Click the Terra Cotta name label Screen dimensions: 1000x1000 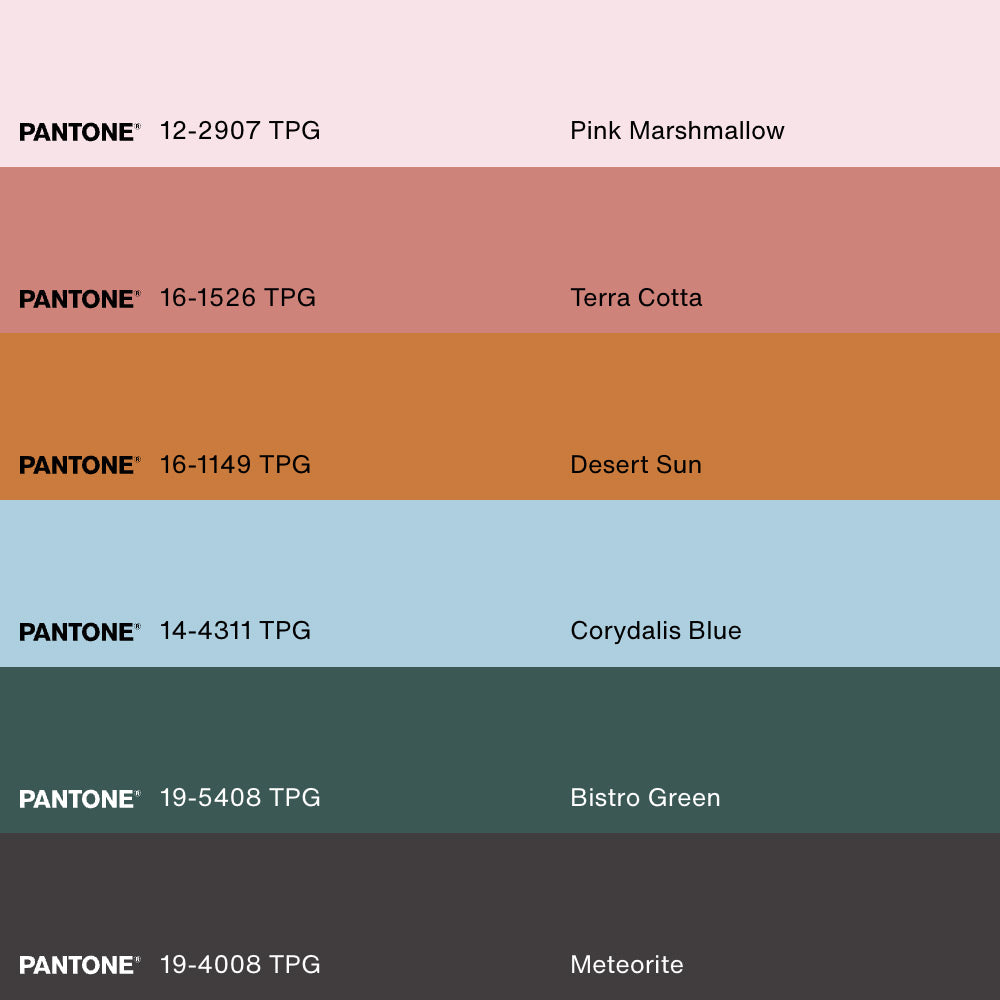(x=636, y=298)
